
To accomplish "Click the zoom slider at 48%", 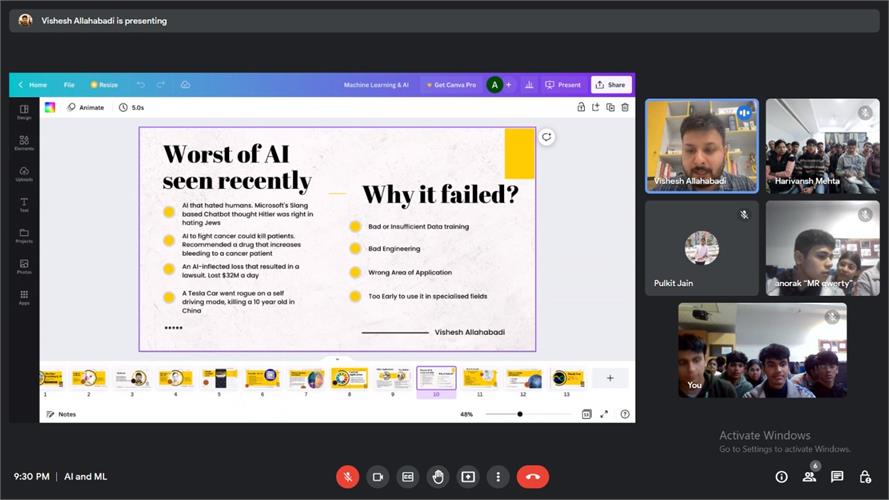I will pos(520,414).
